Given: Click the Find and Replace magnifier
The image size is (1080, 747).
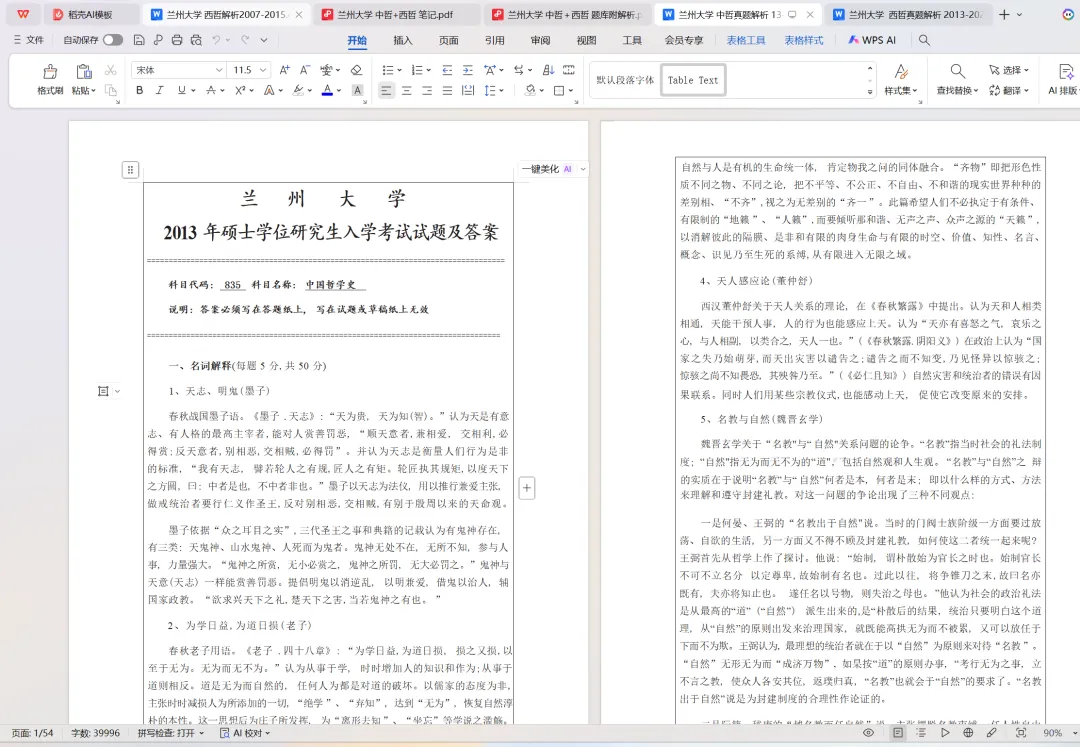Looking at the screenshot, I should click(957, 71).
